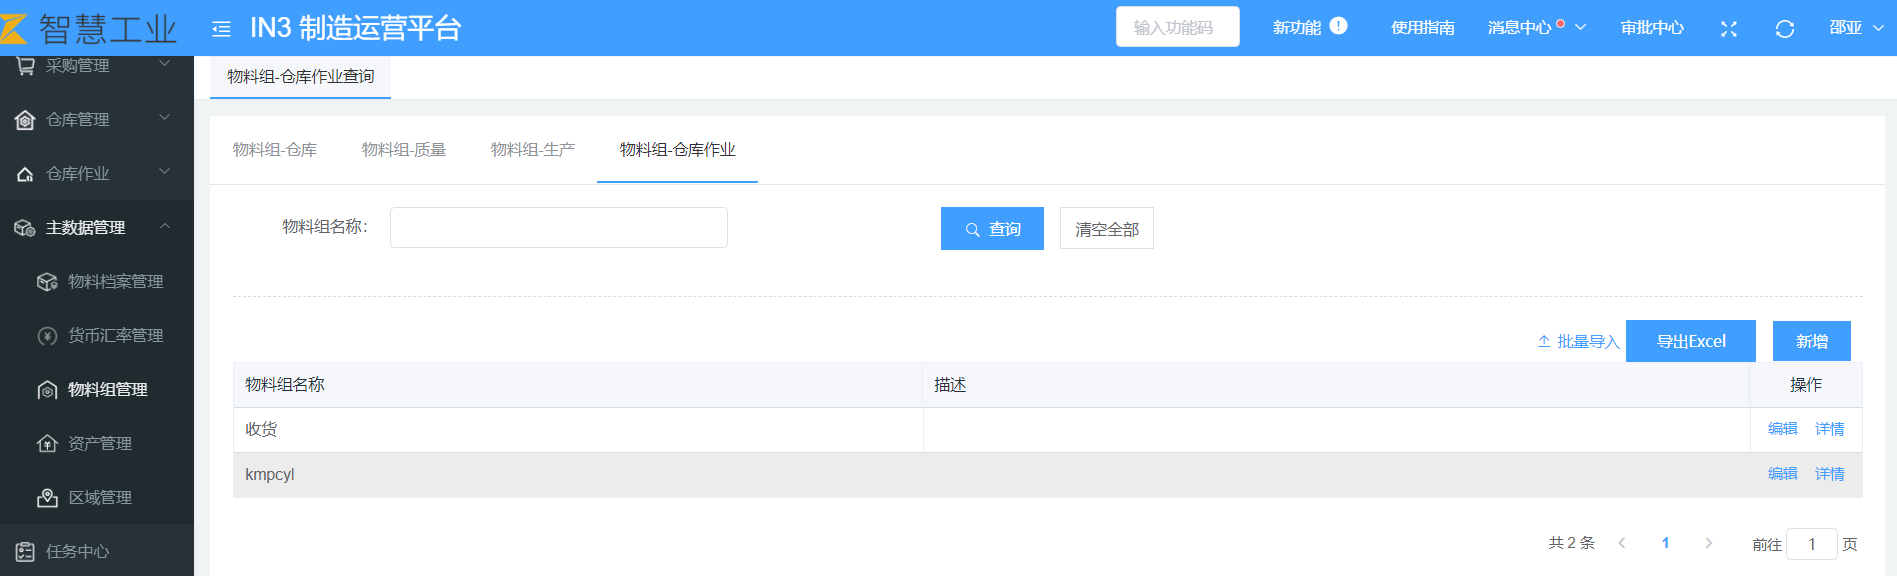This screenshot has width=1897, height=576.
Task: Switch to the 物料组-质量 tab
Action: coord(404,150)
